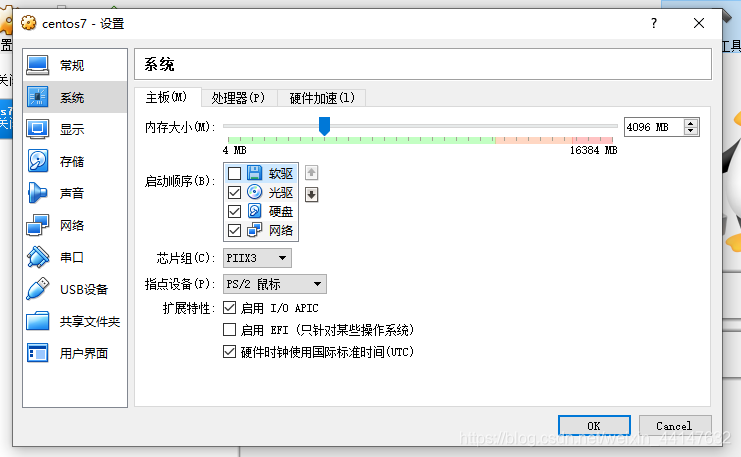Select the 光驱 text in boot order
This screenshot has height=457, width=741.
point(281,192)
